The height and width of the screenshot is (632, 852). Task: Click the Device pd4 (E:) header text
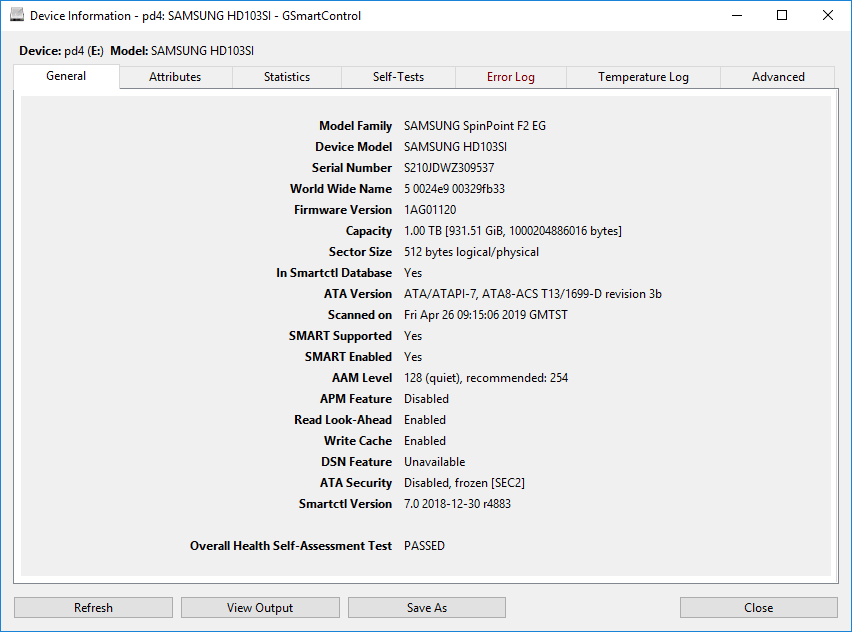tap(61, 51)
